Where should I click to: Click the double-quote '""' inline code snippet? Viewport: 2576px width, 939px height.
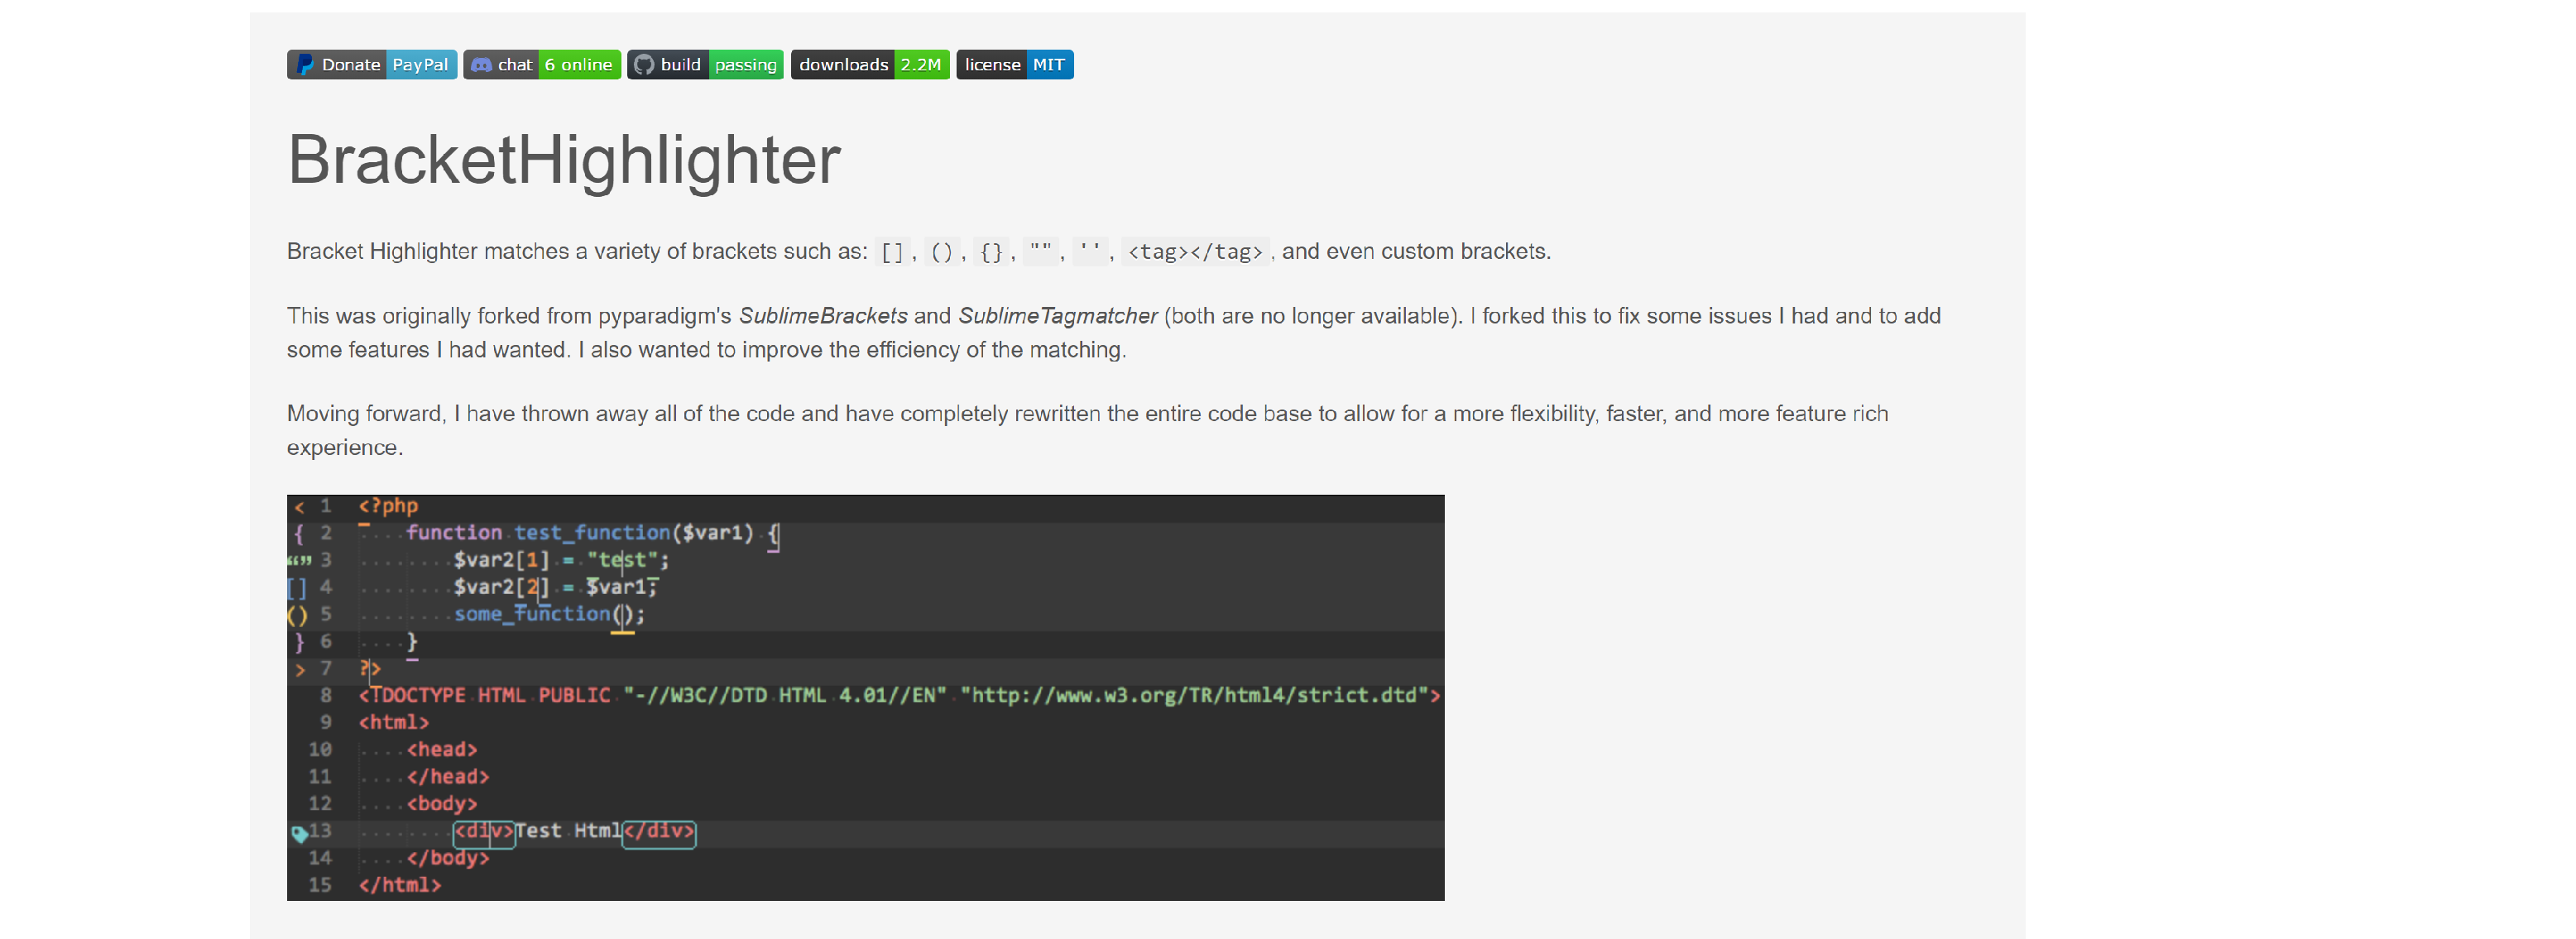click(x=1040, y=252)
